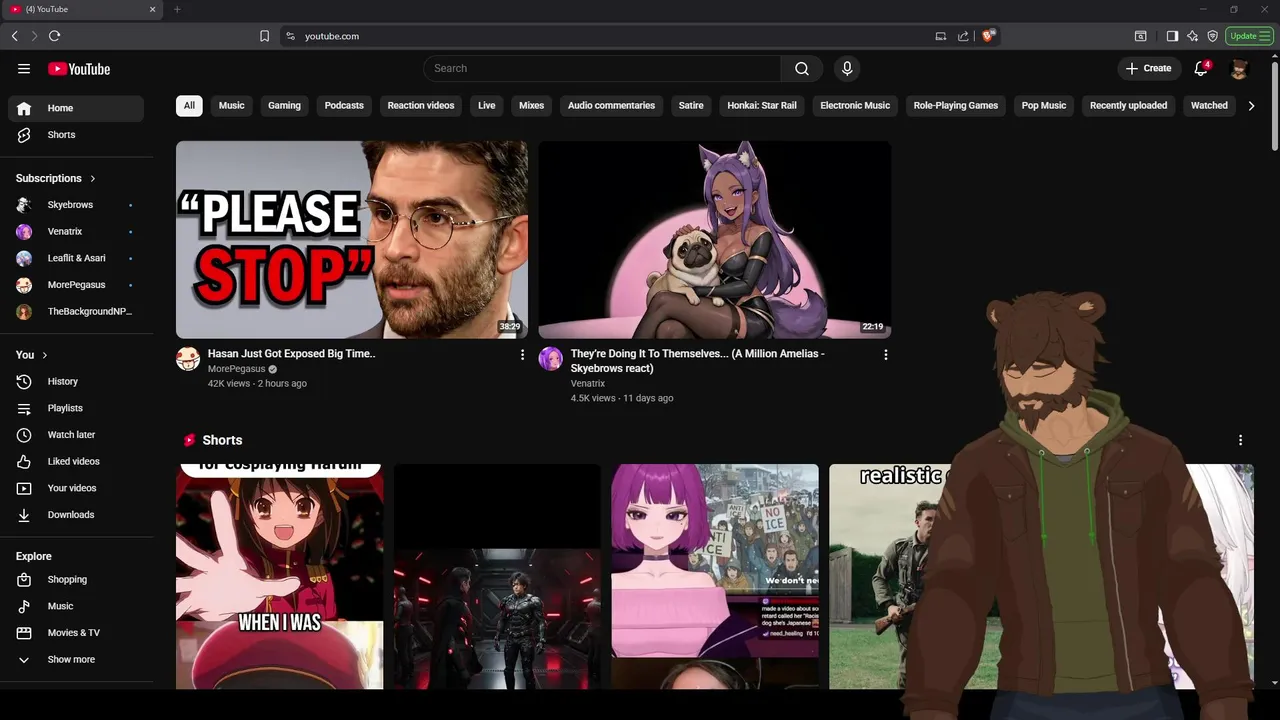Screen dimensions: 1280x720
Task: Open Hasan Just Got Exposed video title
Action: (x=292, y=354)
